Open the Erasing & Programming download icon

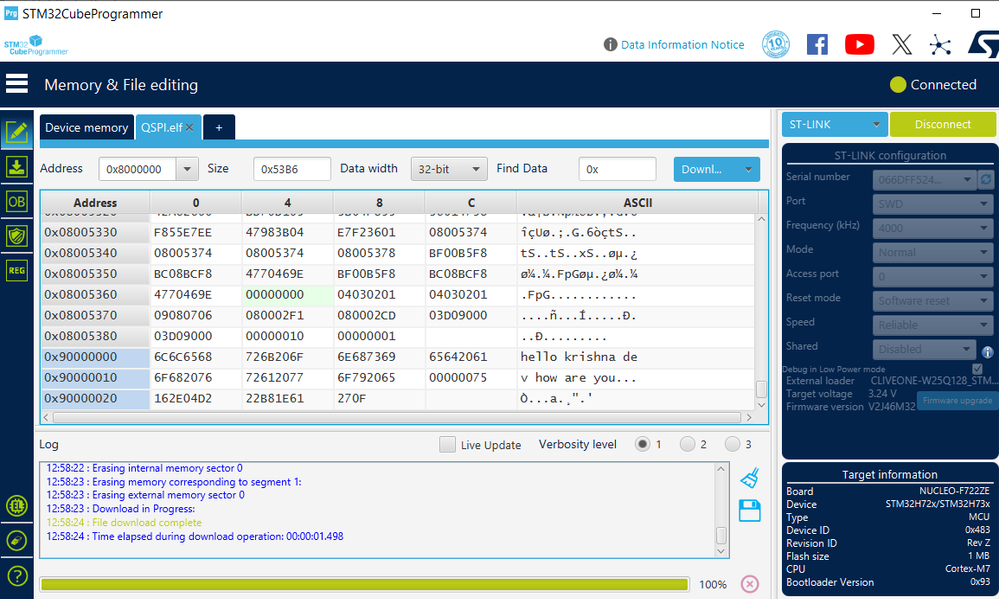pos(17,166)
